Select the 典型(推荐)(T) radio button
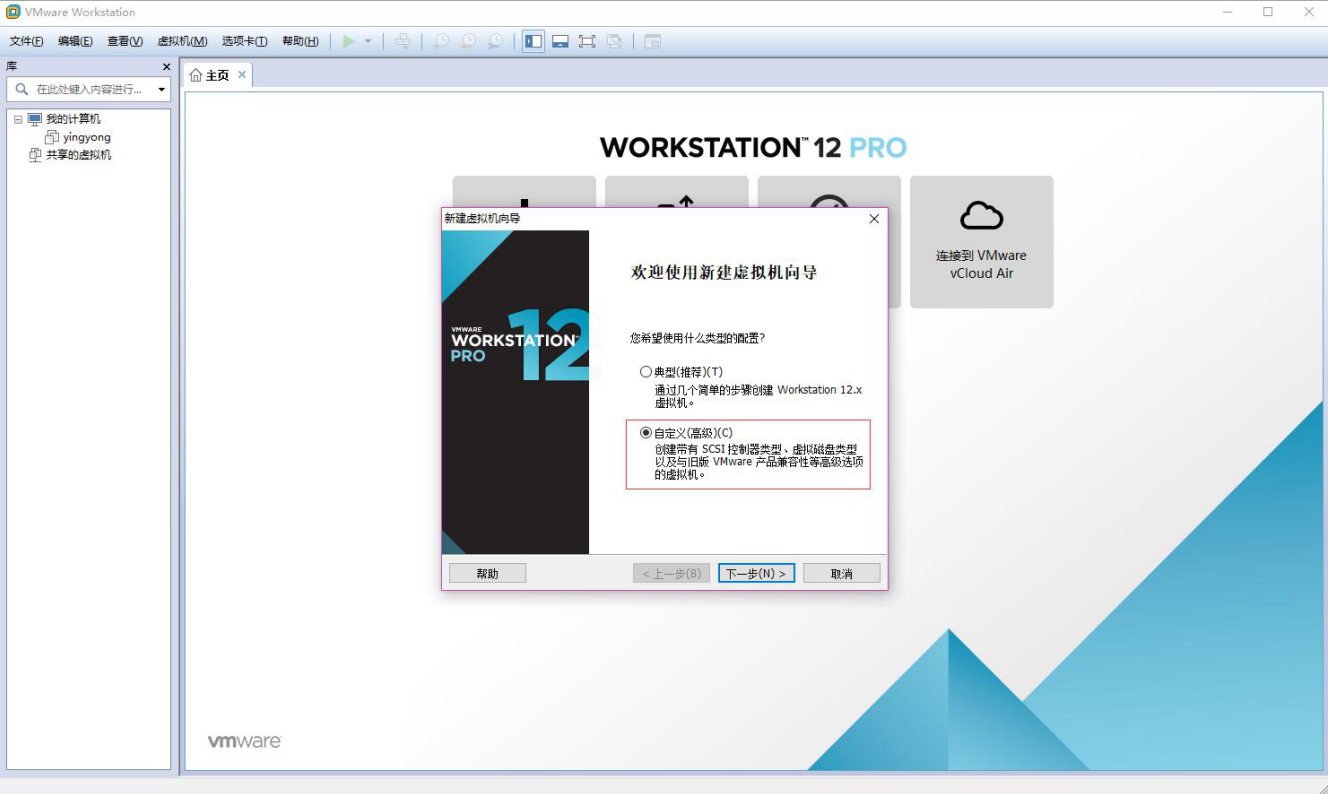The width and height of the screenshot is (1328, 794). tap(646, 372)
